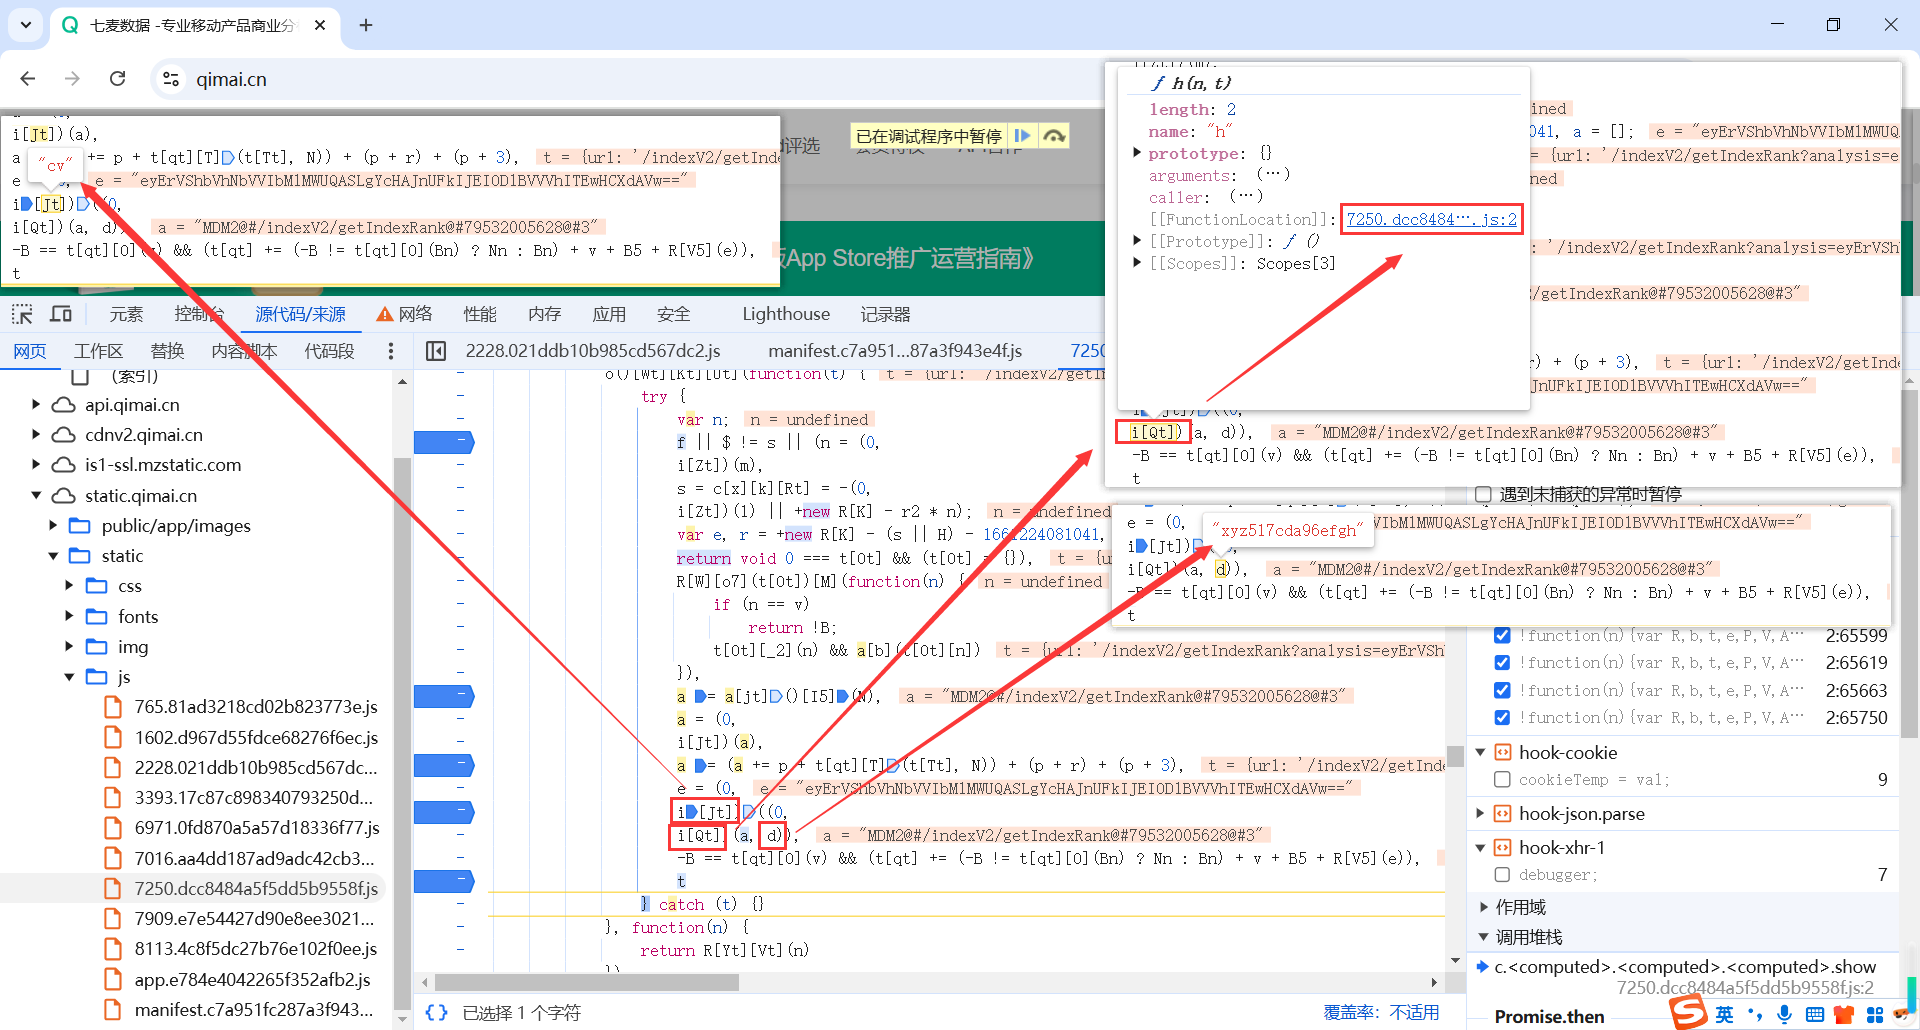Switch to the 性能 Performance tab

tap(480, 314)
